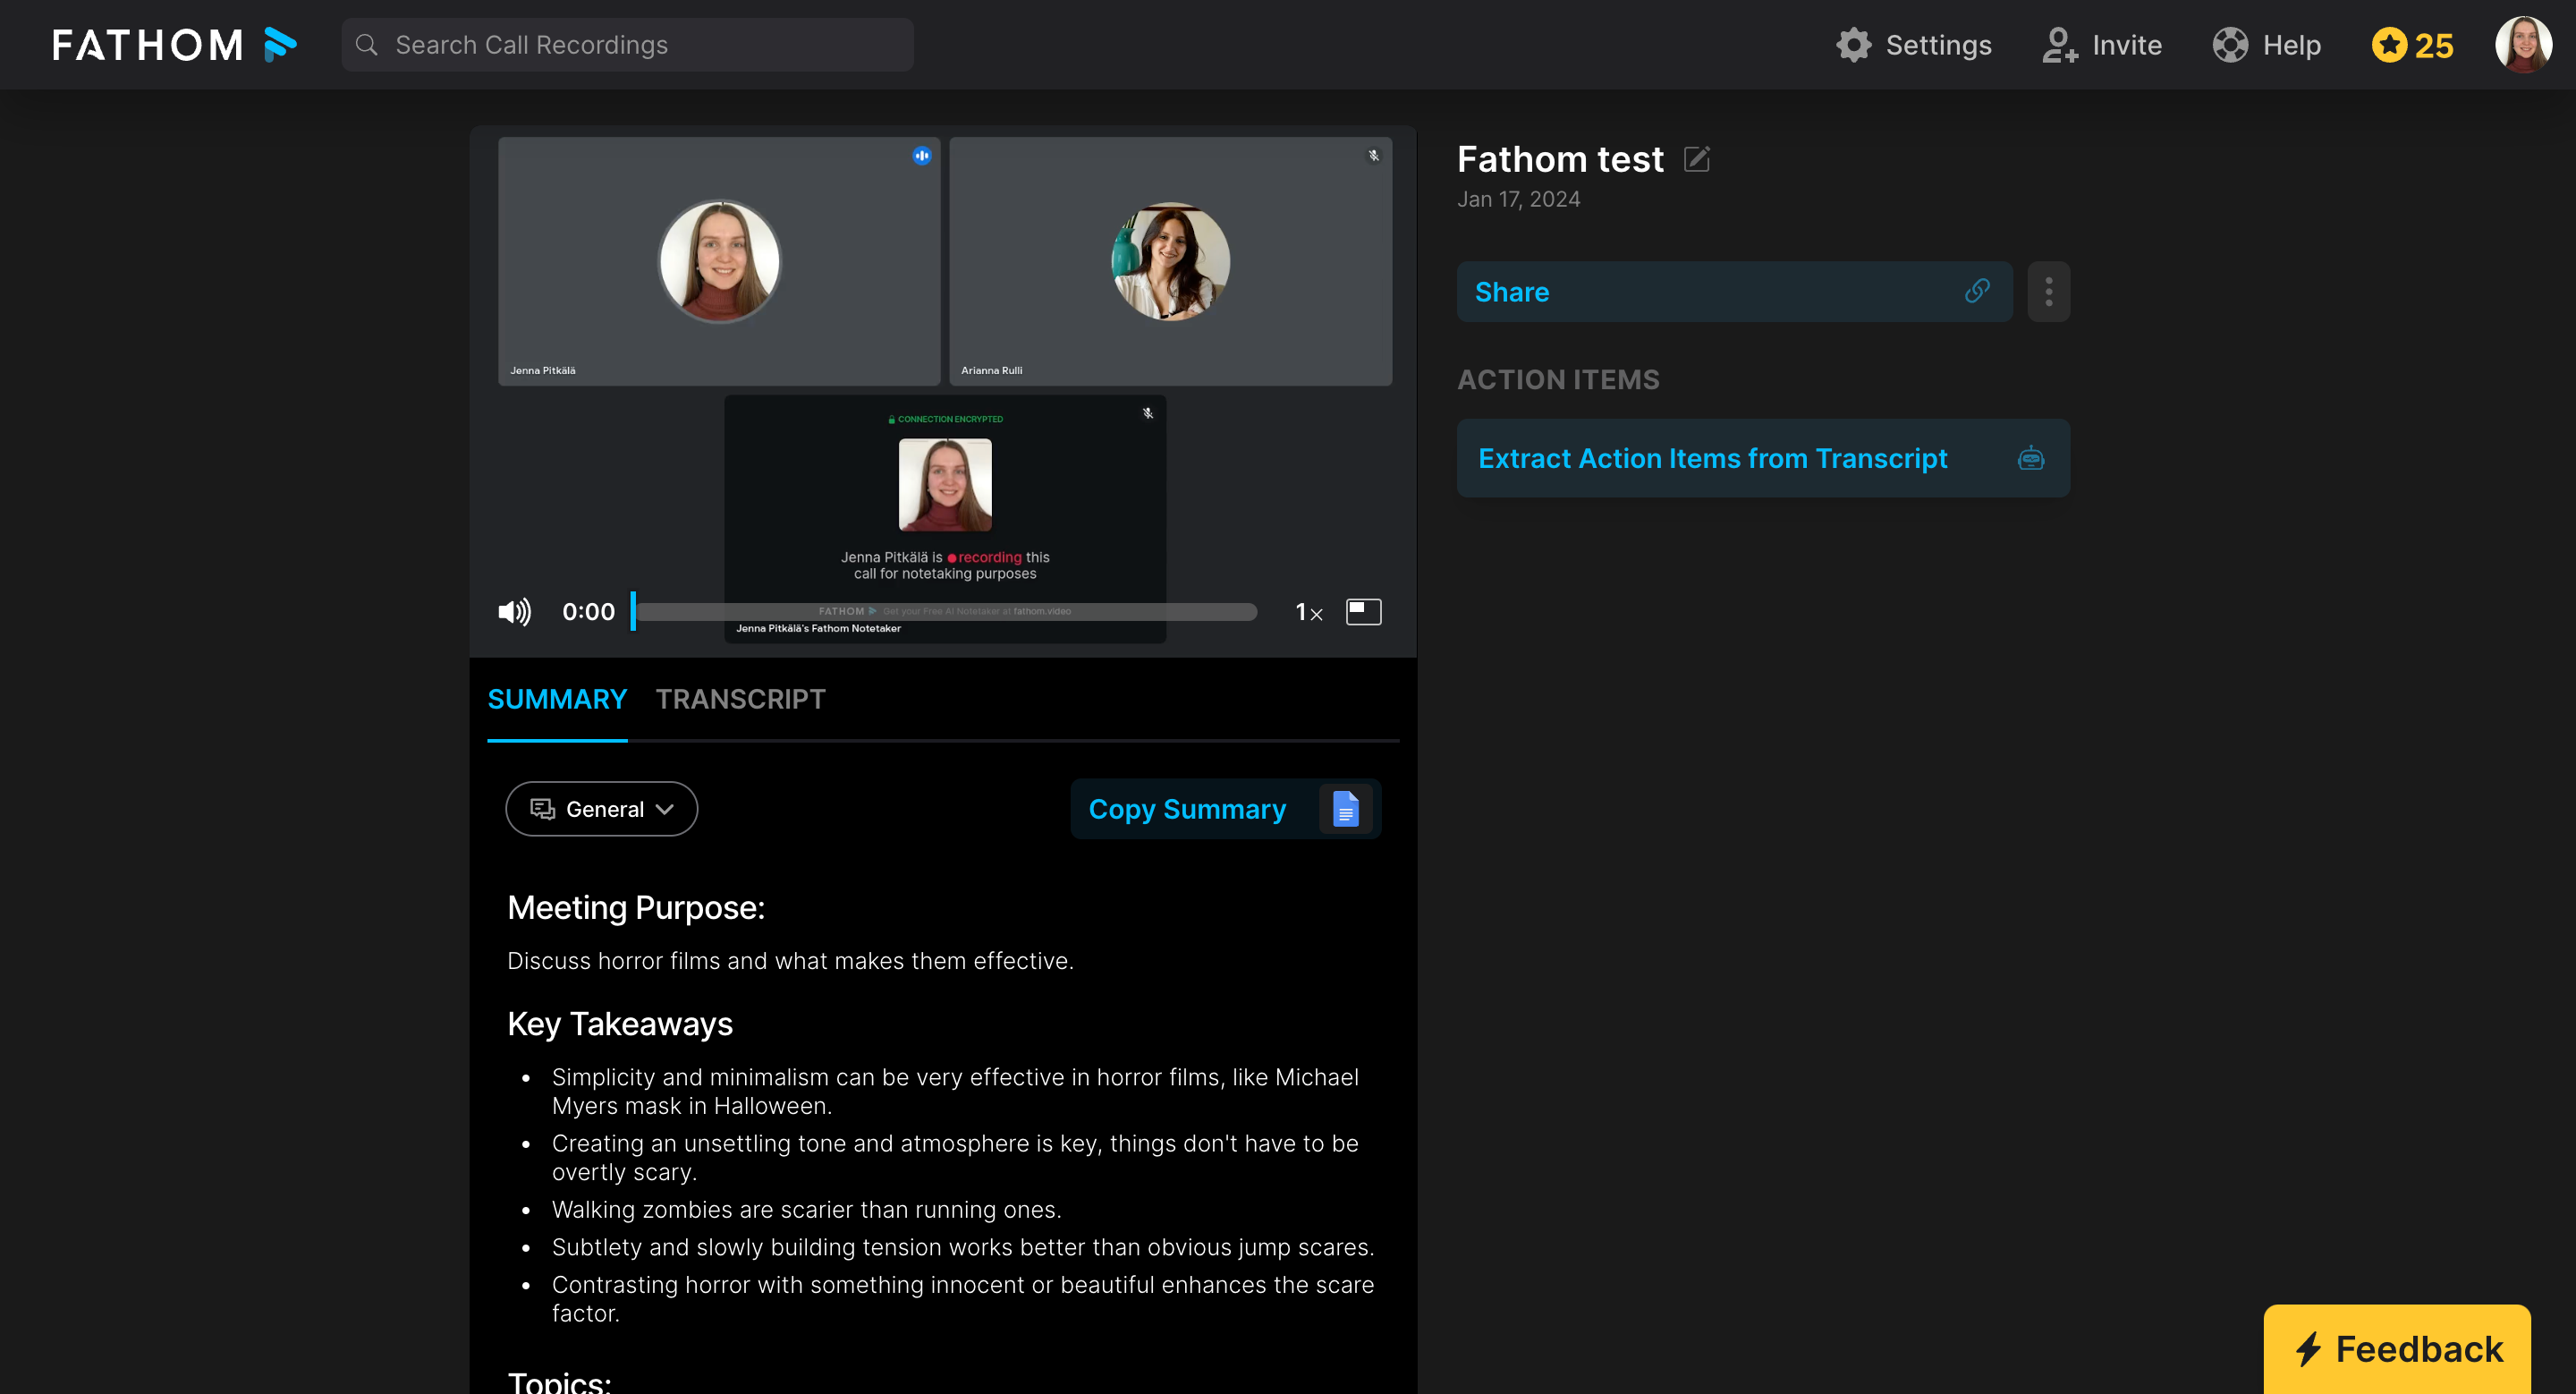
Task: Click the Help label
Action: (2291, 45)
